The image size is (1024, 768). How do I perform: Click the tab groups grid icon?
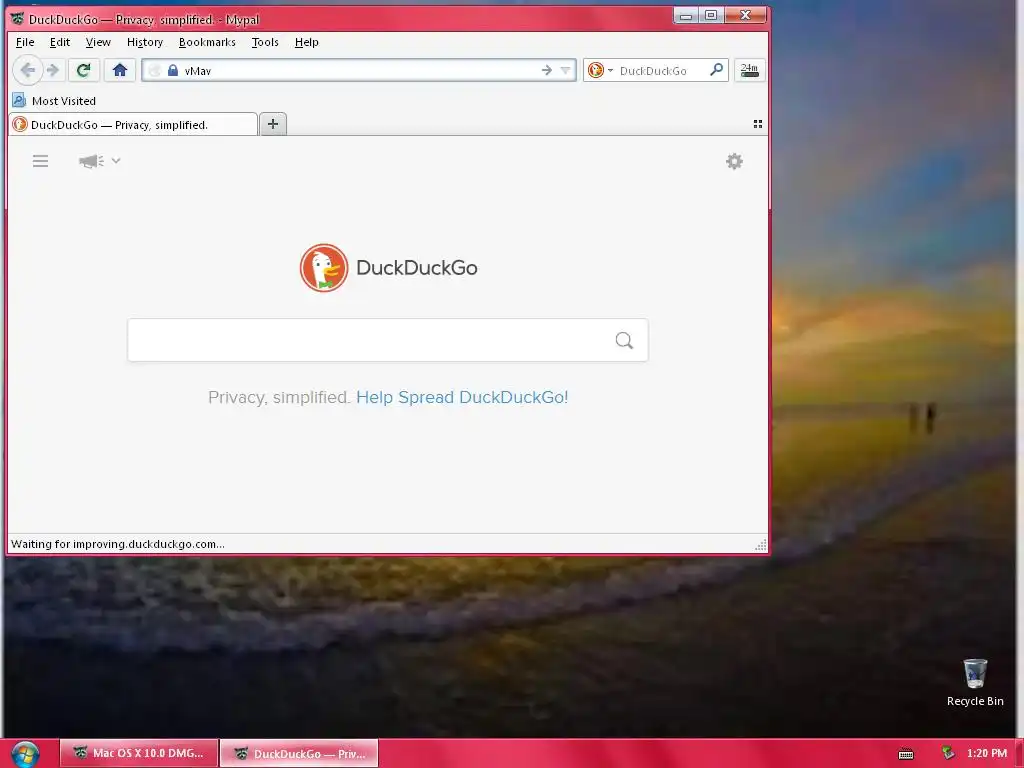[758, 123]
